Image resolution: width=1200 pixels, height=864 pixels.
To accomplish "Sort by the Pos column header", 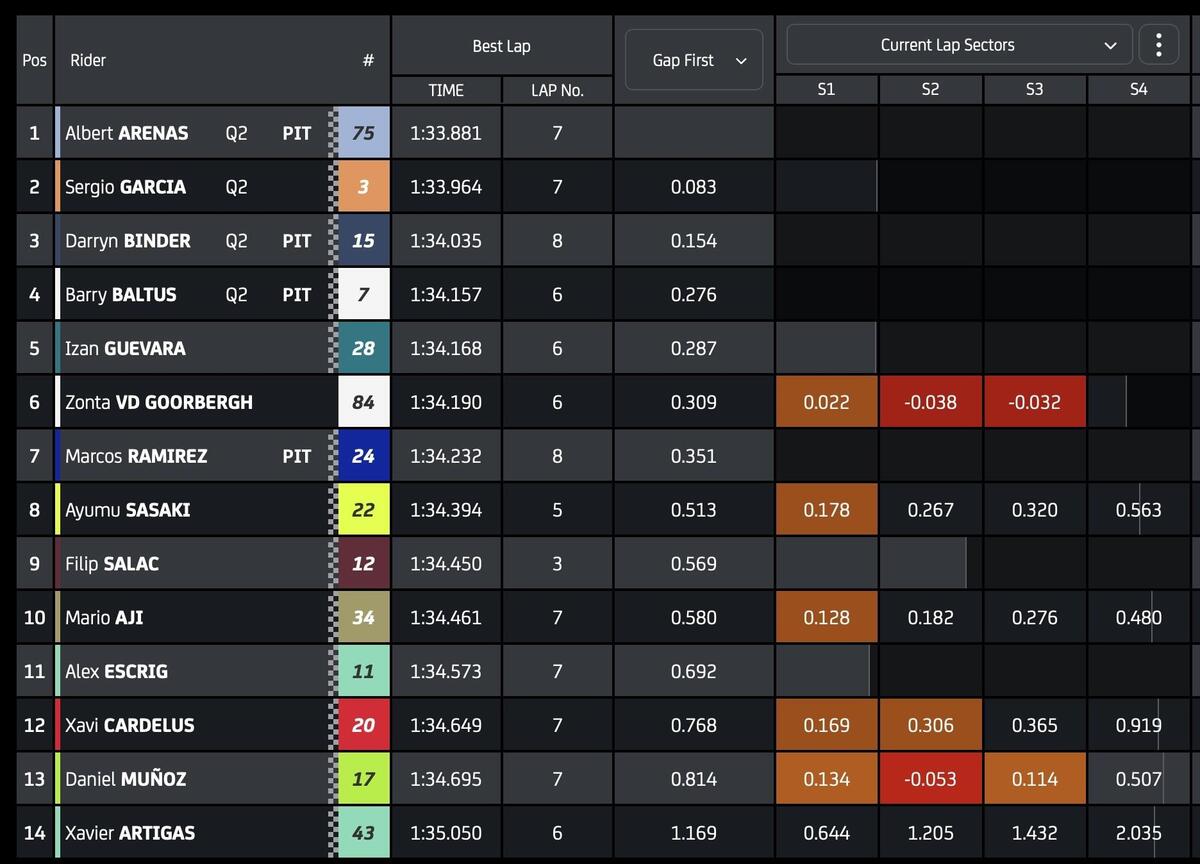I will 34,61.
